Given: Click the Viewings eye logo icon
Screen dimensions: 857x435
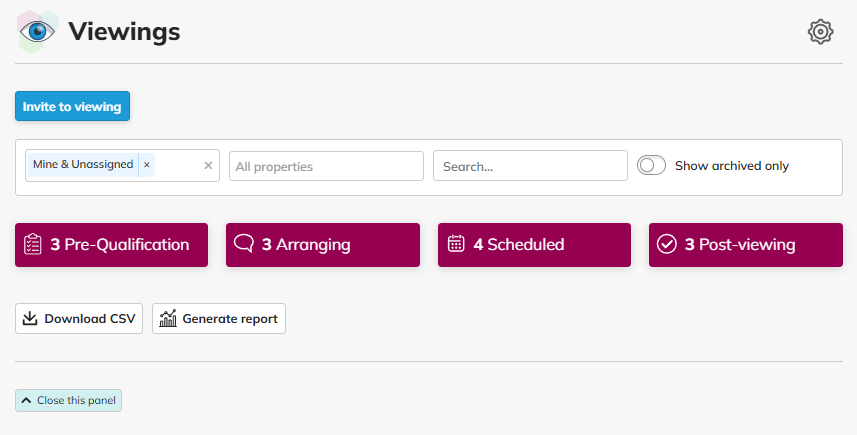Looking at the screenshot, I should tap(38, 31).
